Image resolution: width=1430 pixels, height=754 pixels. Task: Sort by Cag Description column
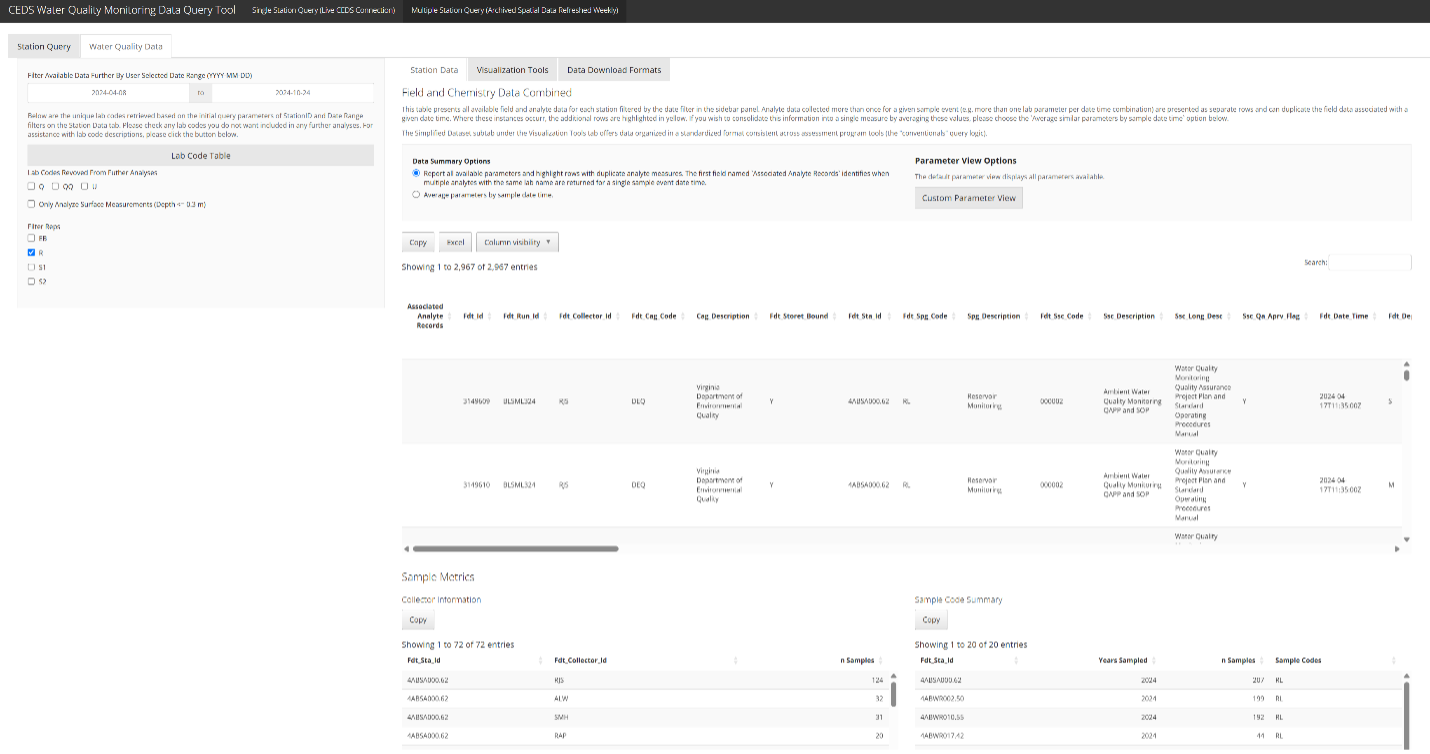pyautogui.click(x=722, y=316)
